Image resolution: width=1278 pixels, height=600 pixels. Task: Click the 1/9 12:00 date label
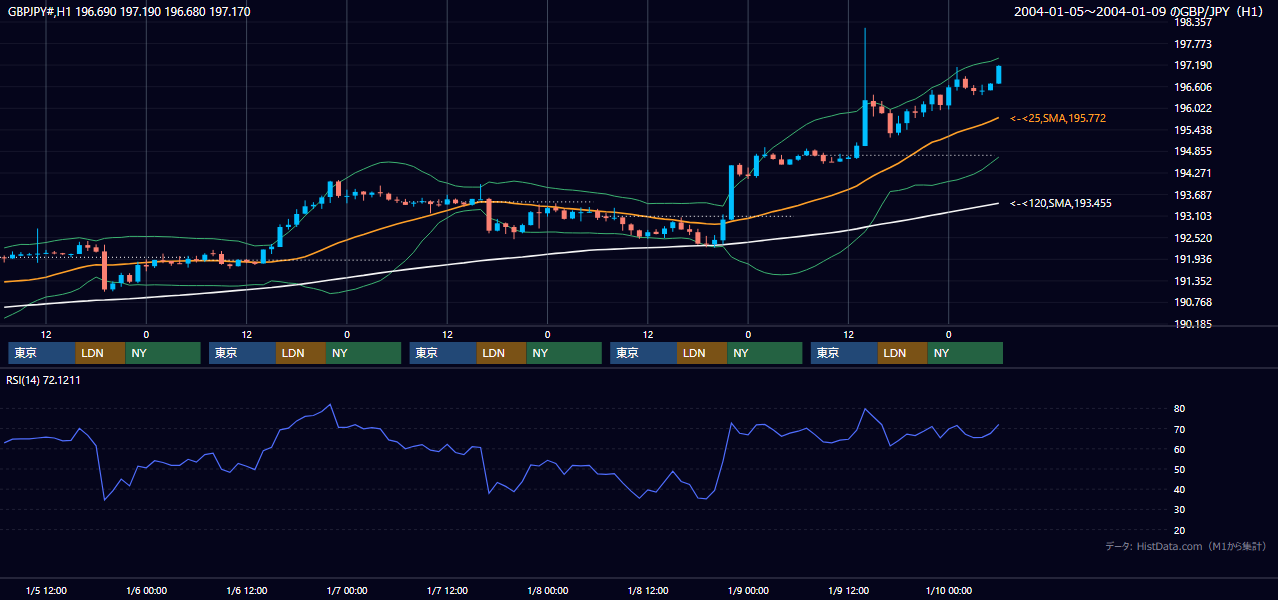(x=848, y=590)
